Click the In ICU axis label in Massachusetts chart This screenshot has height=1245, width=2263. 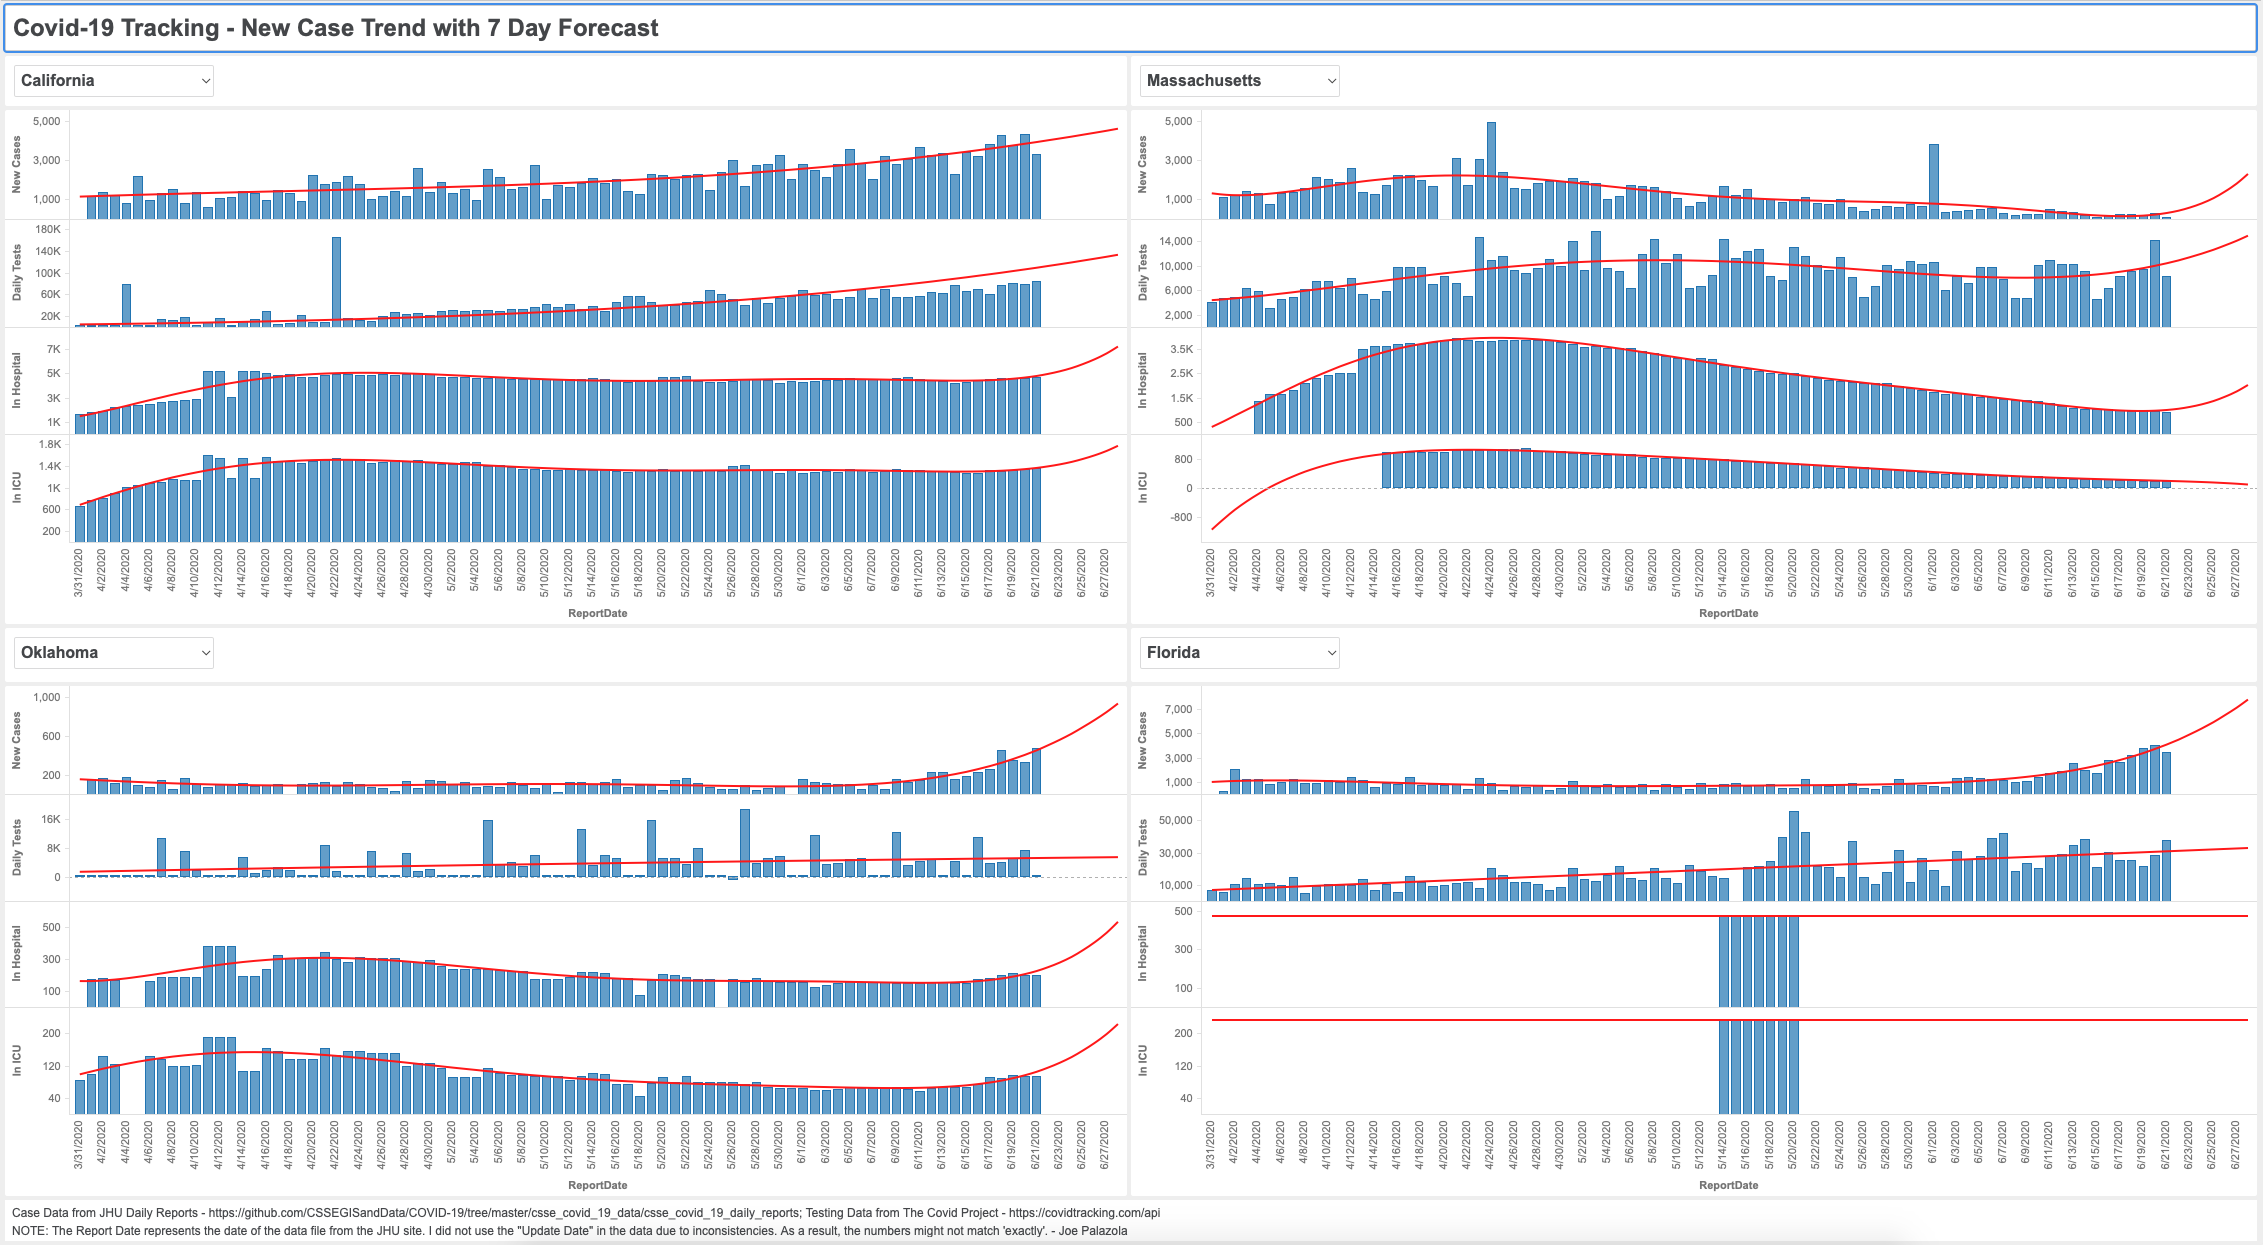pyautogui.click(x=1143, y=488)
